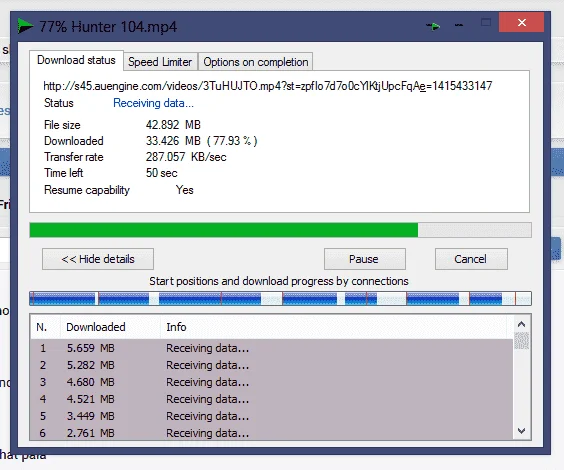Click the Hide details button
Screen dimensions: 564x470
[98, 259]
